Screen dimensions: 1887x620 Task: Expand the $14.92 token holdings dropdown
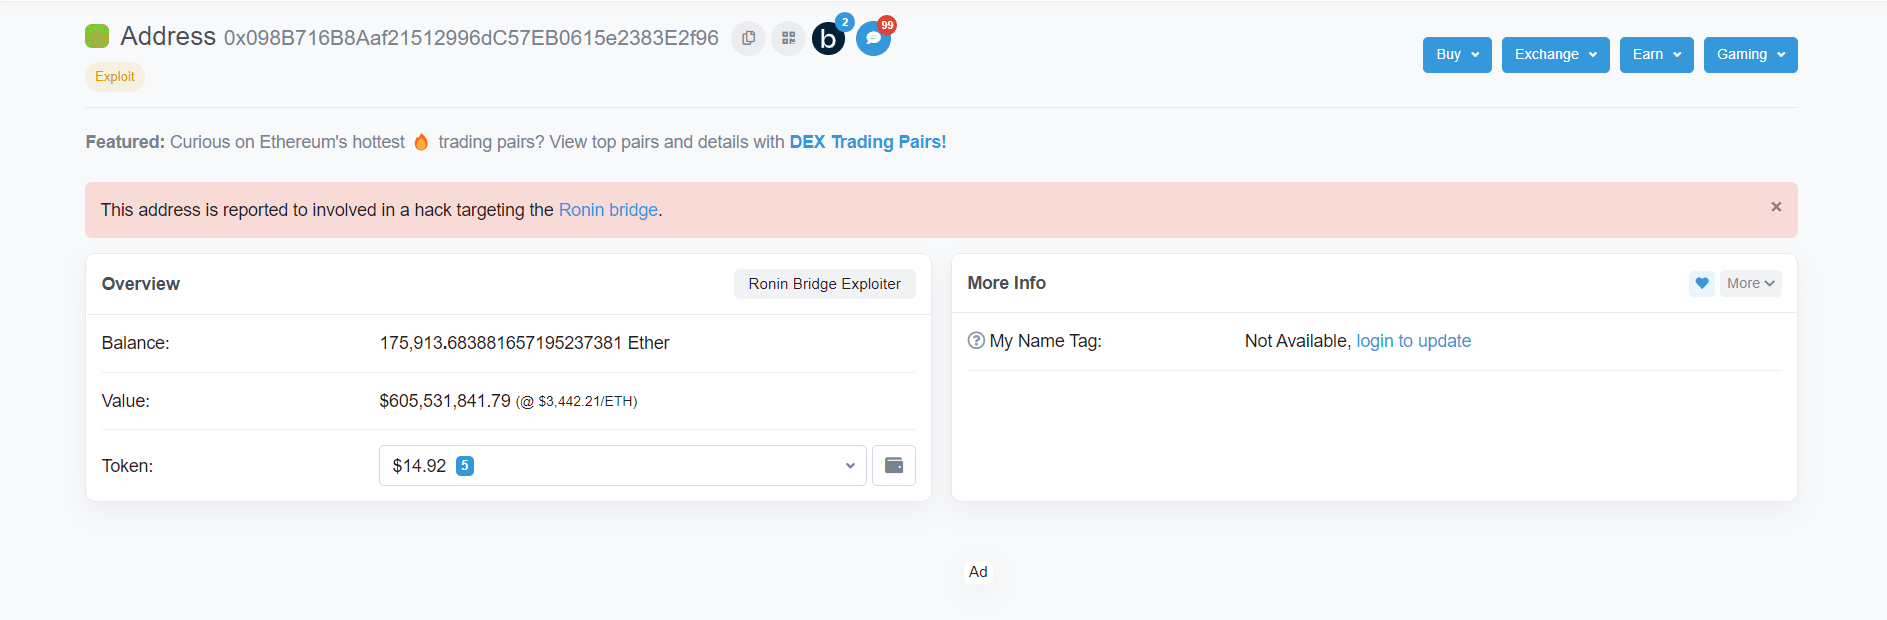pos(622,465)
